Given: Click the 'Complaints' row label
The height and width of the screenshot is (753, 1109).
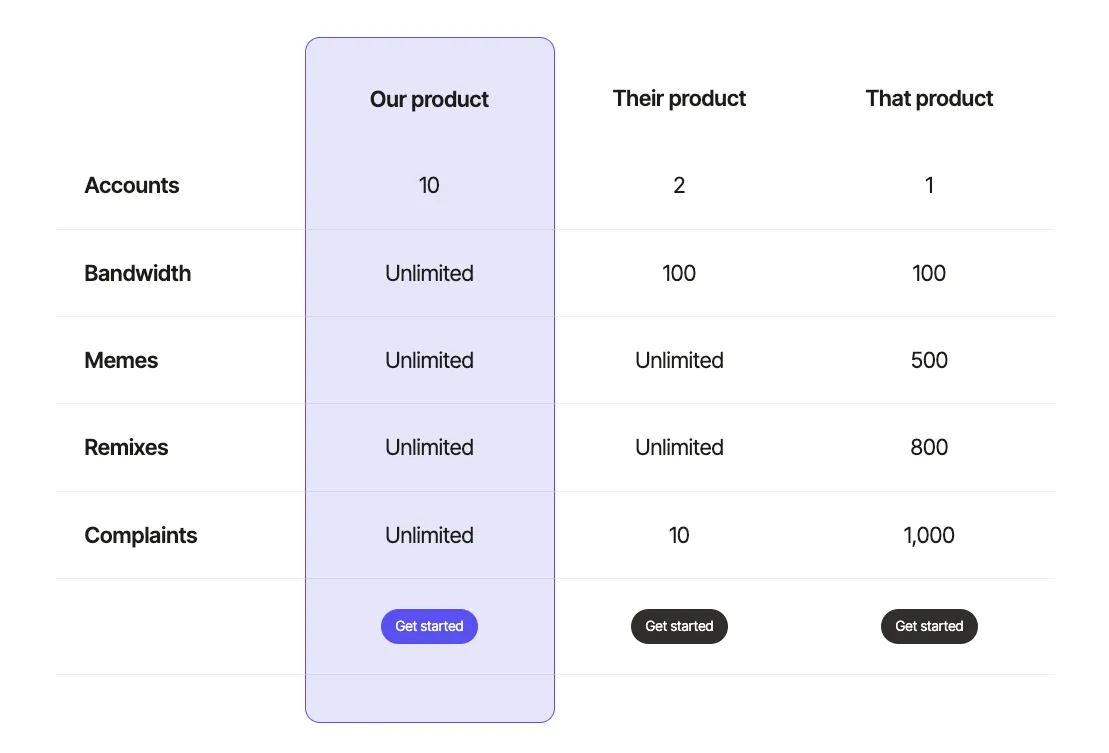Looking at the screenshot, I should coord(140,535).
